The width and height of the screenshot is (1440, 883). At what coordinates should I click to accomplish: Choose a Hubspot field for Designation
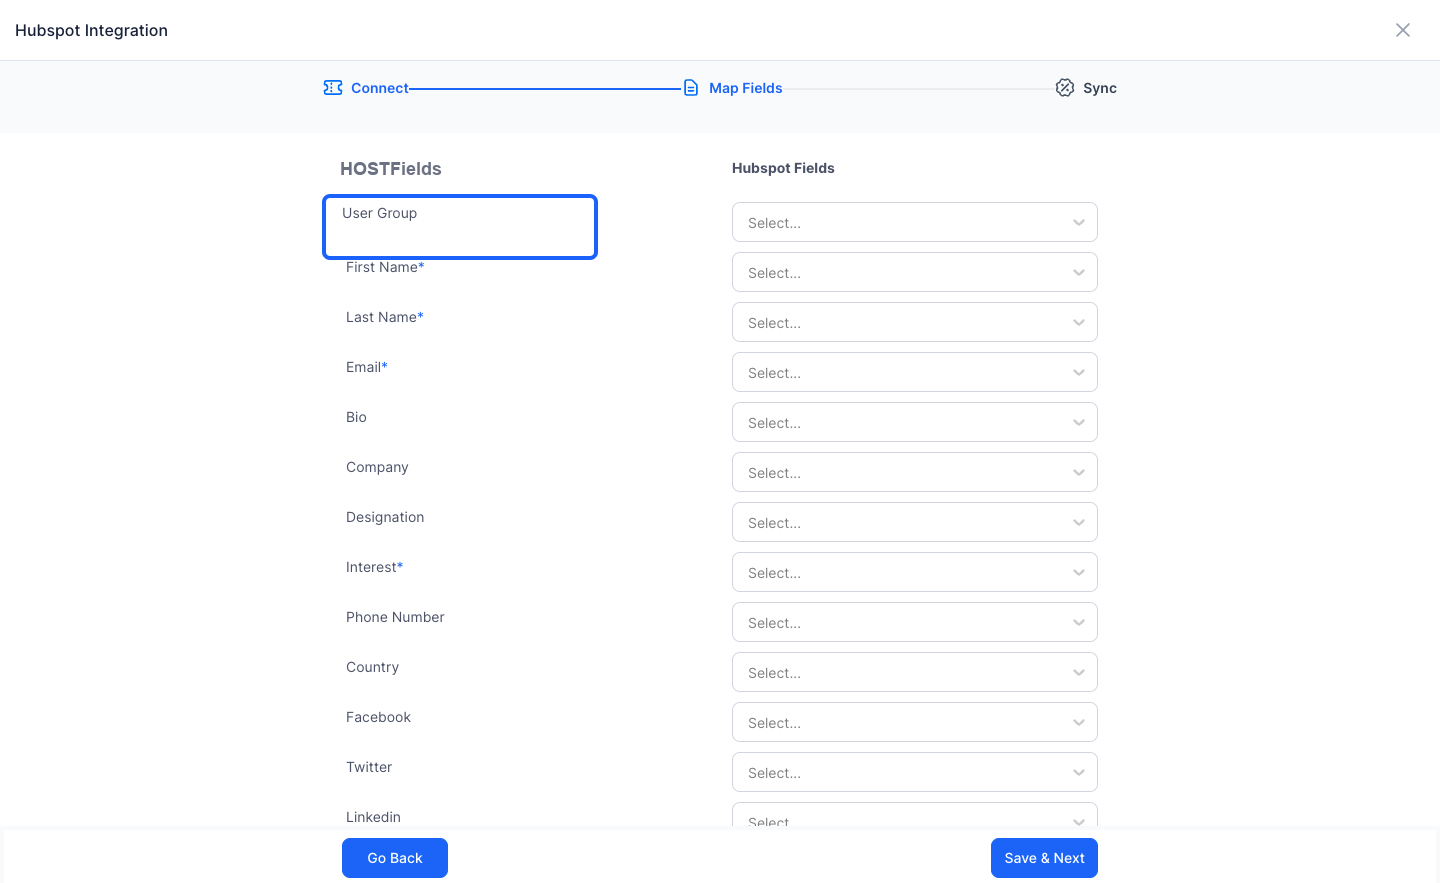915,522
